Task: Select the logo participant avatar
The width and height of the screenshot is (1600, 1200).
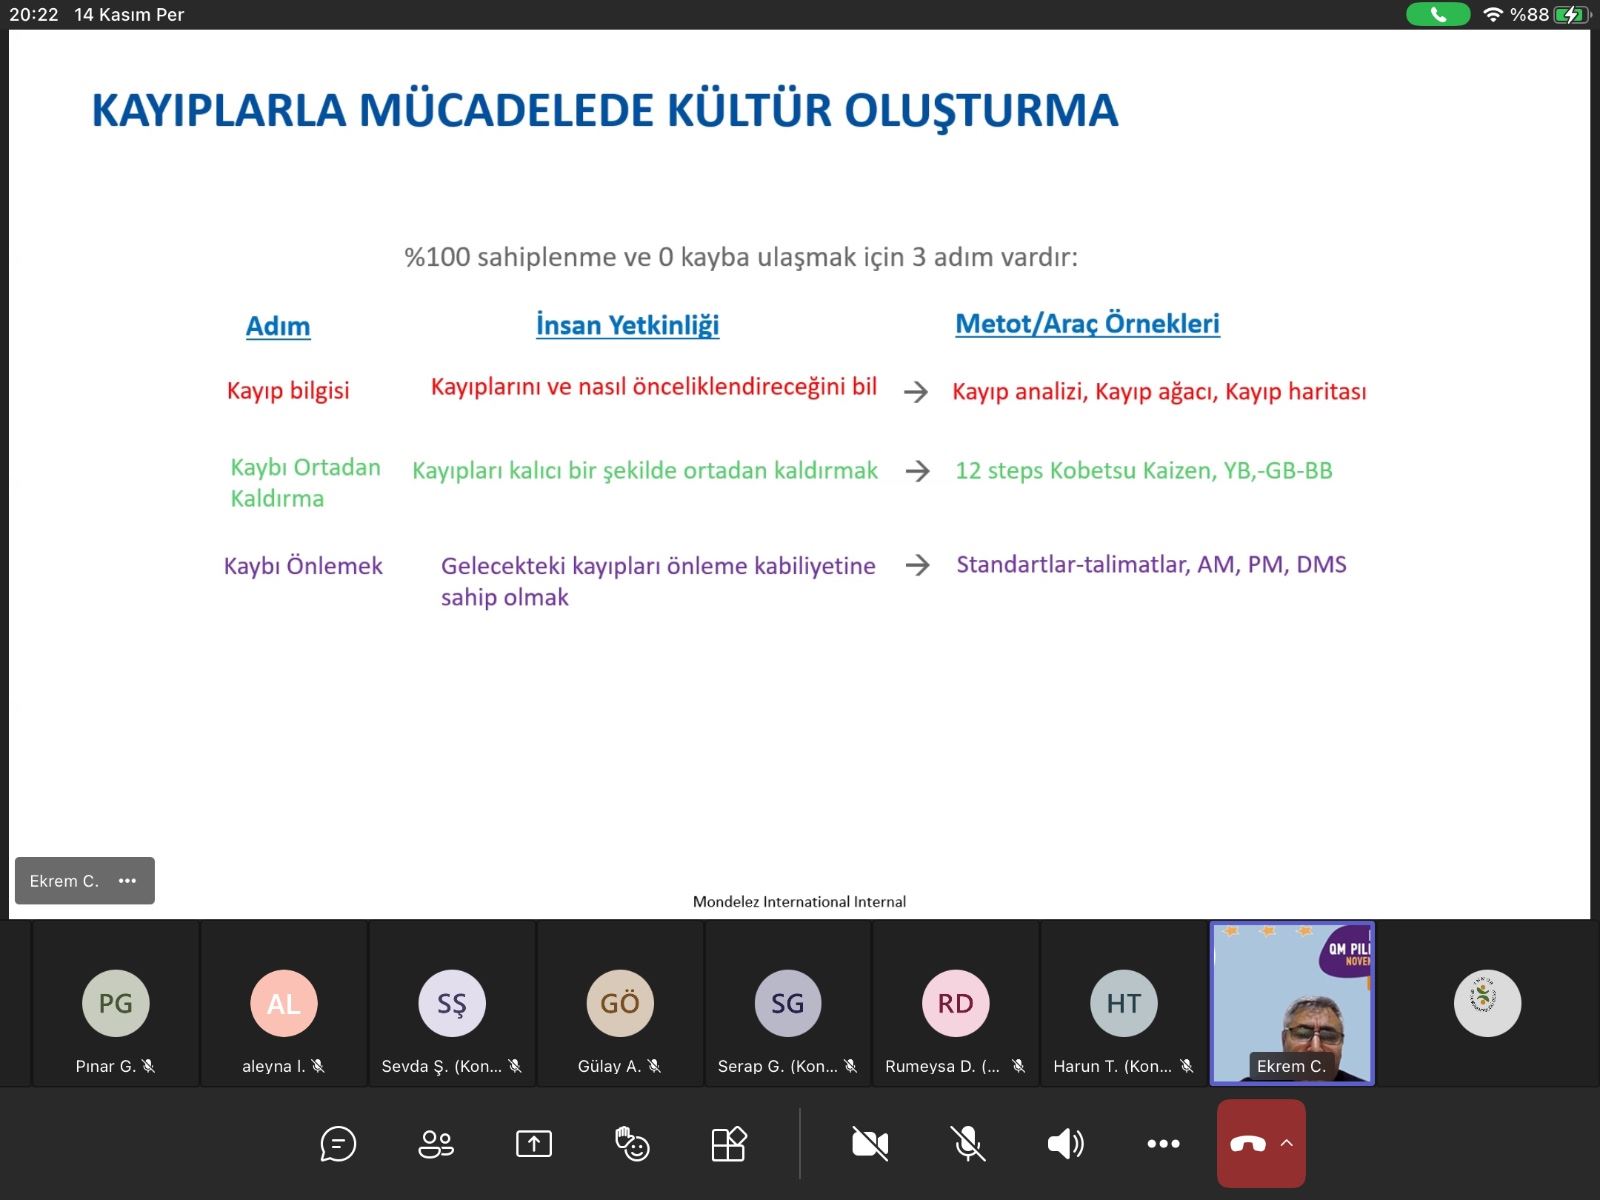Action: click(1487, 1003)
